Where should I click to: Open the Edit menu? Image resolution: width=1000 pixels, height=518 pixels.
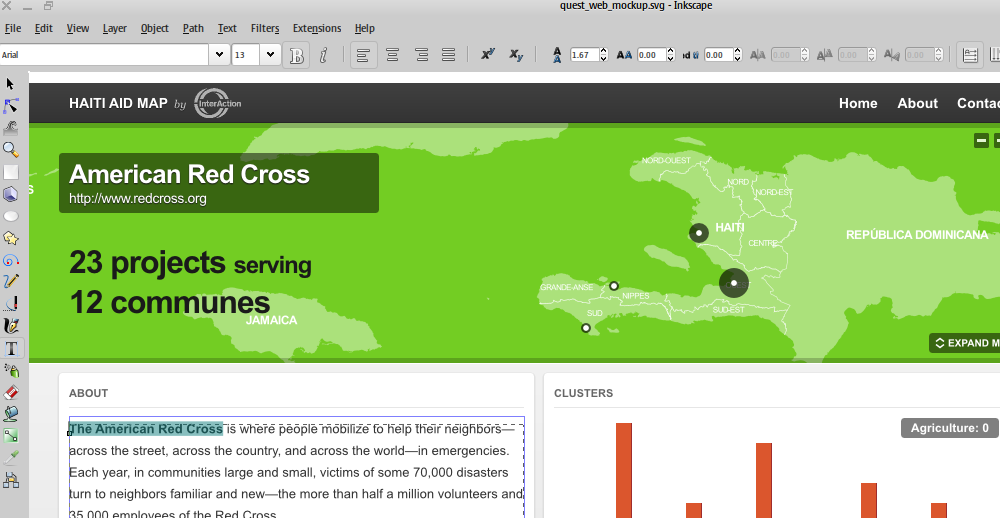[x=43, y=28]
